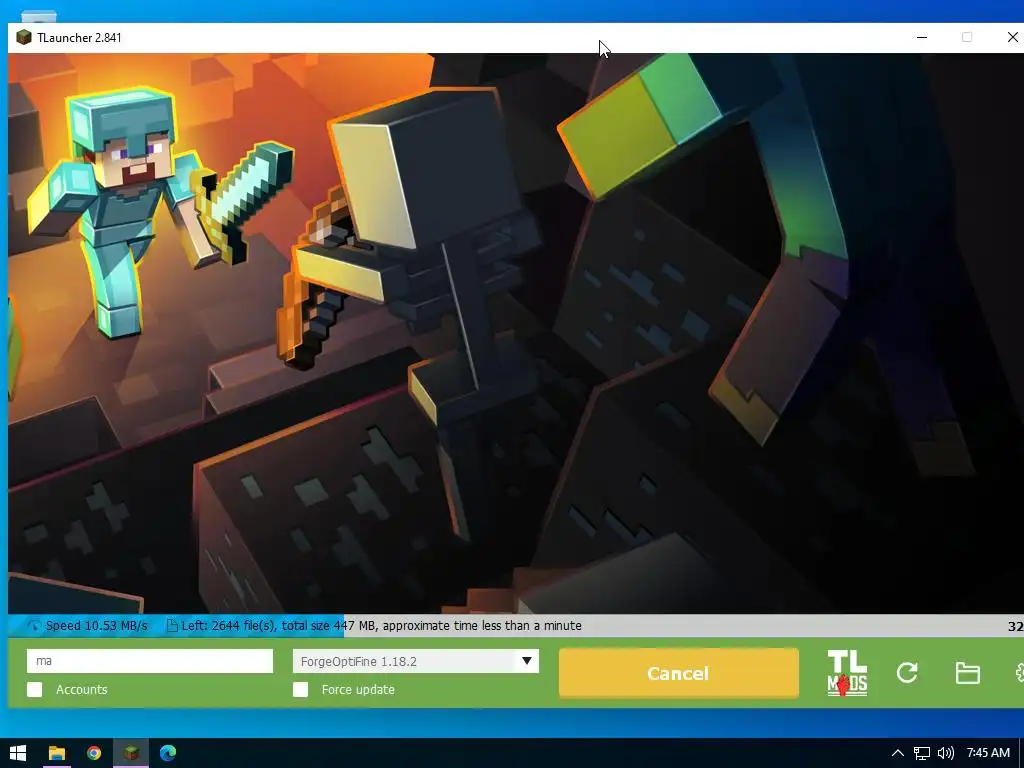Open the Windows Start menu
Screen dimensions: 1024x768
18,753
